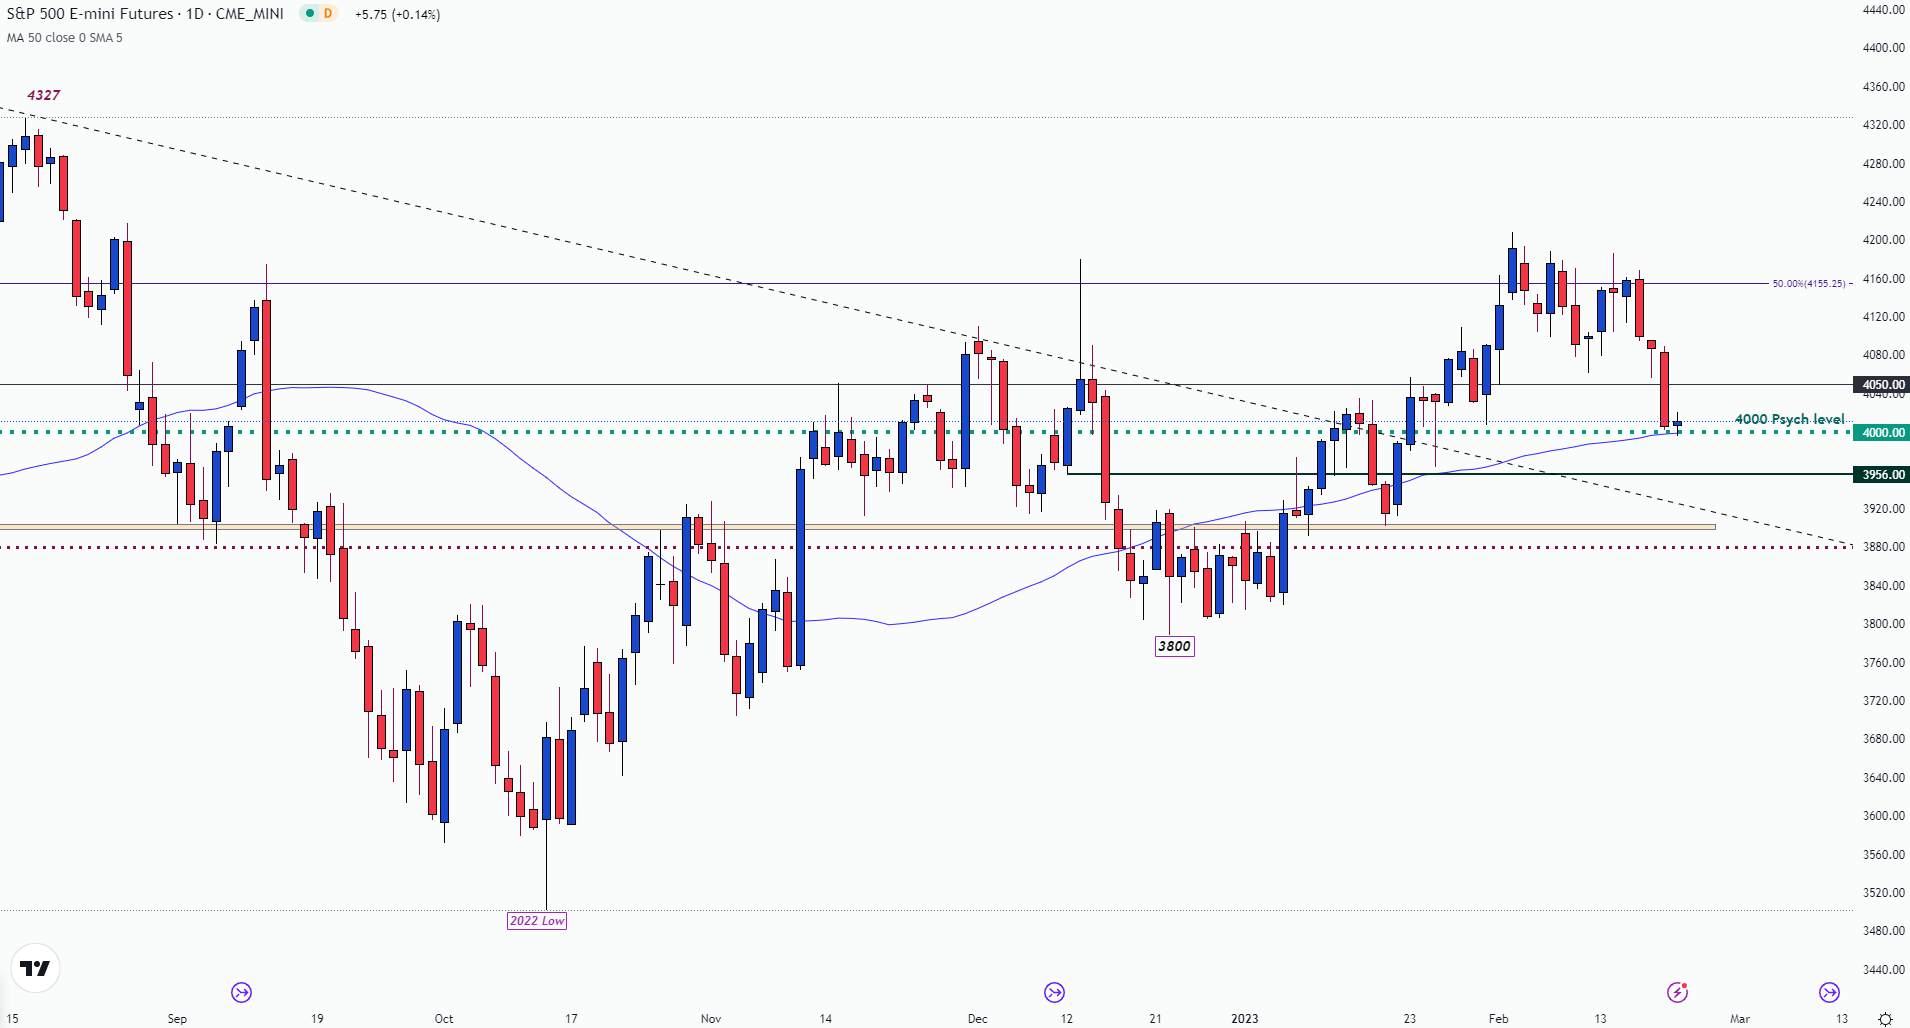This screenshot has height=1028, width=1910.
Task: Select the 50.00% (4155.25) Fibonacci label
Action: (x=1809, y=284)
